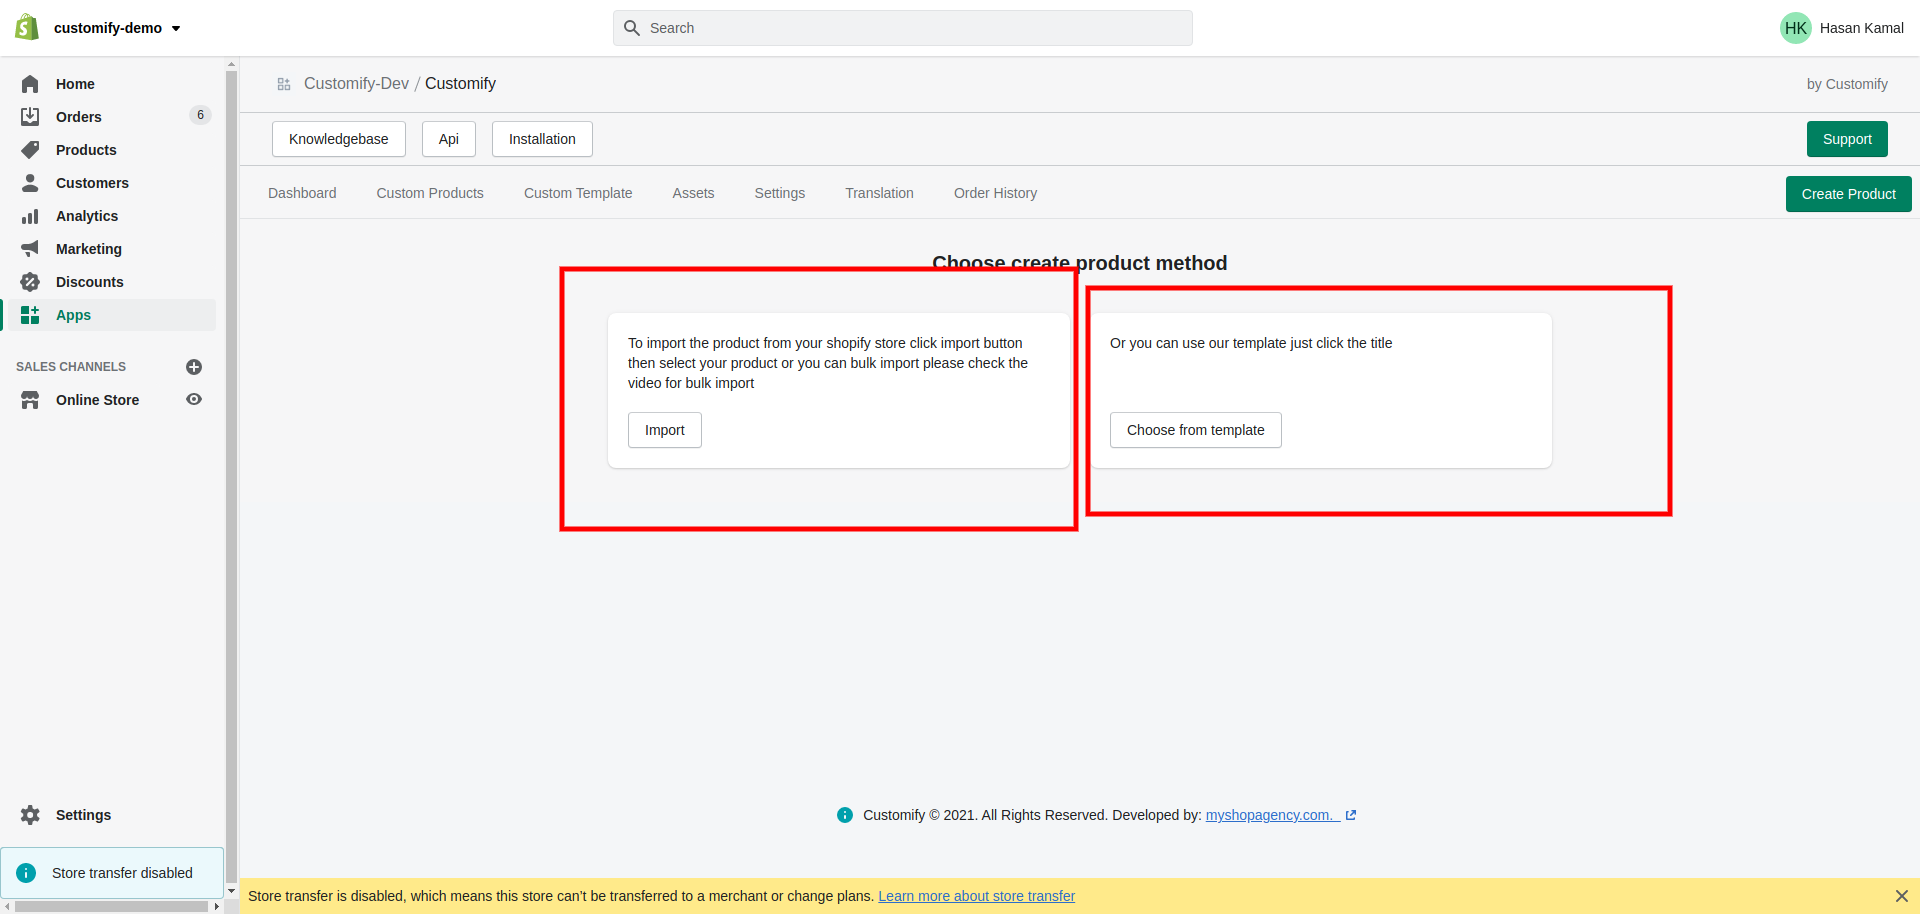Click the sidebar horizontal scrollbar thumb
Viewport: 1920px width, 914px height.
tap(112, 906)
